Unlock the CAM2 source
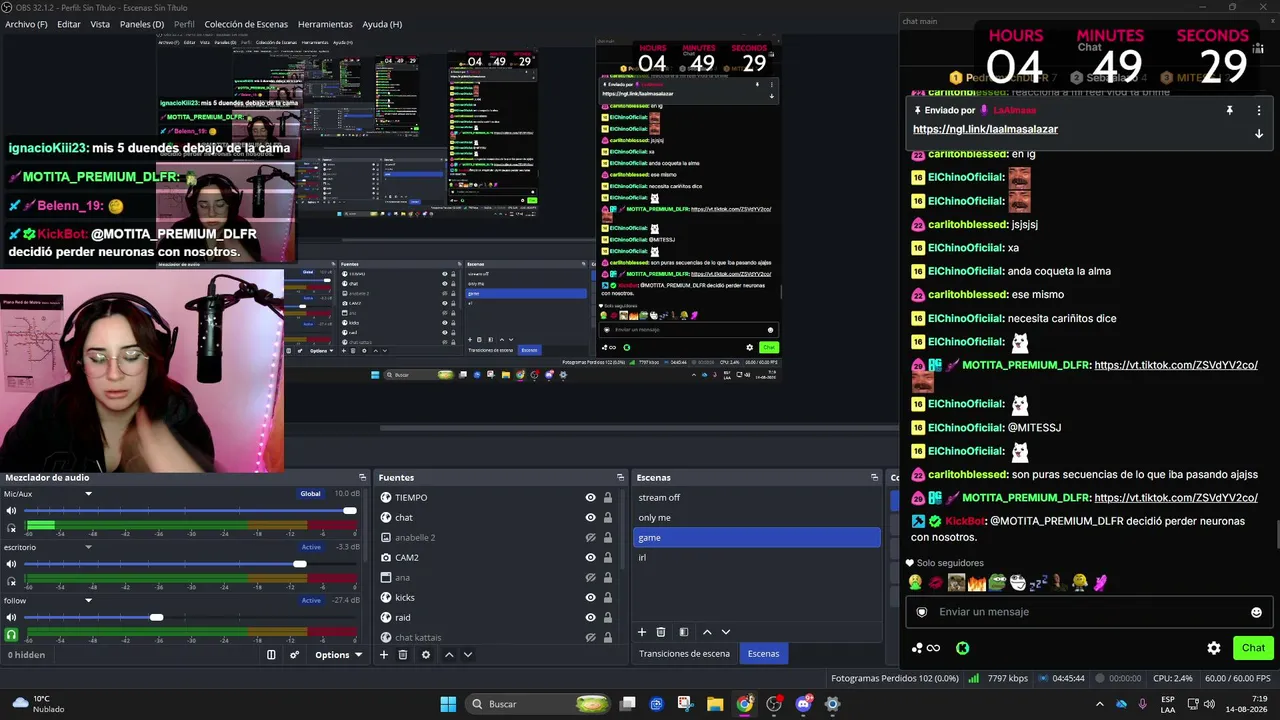The image size is (1280, 720). pos(607,558)
